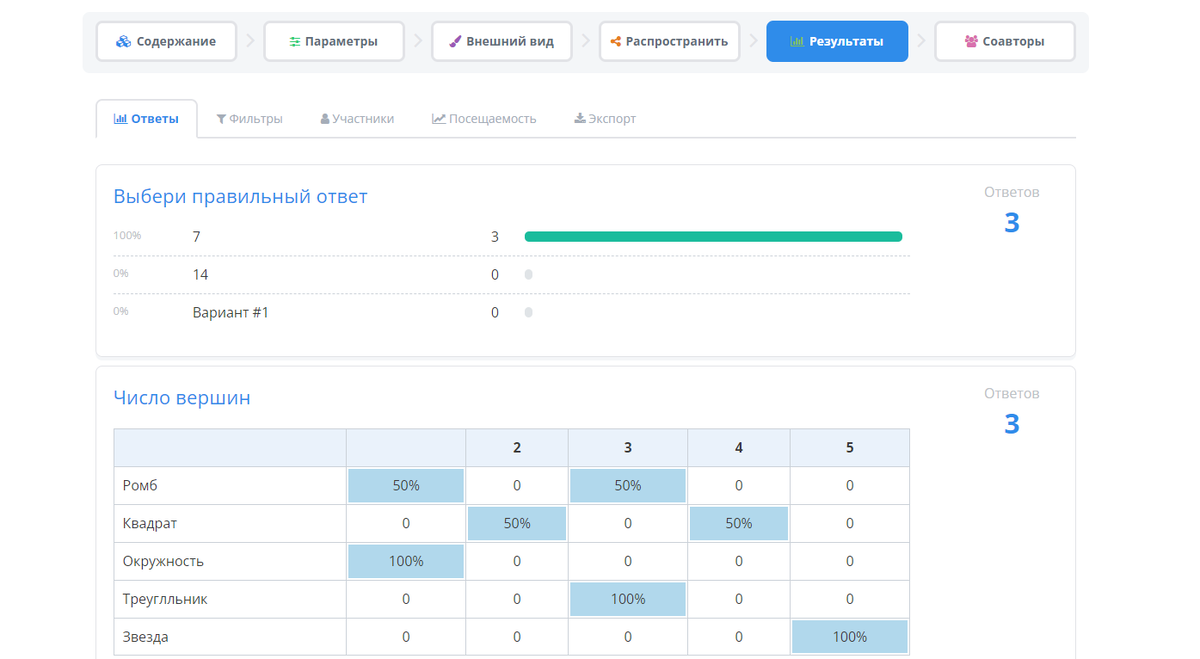
Task: Click column header 2
Action: [x=517, y=448]
